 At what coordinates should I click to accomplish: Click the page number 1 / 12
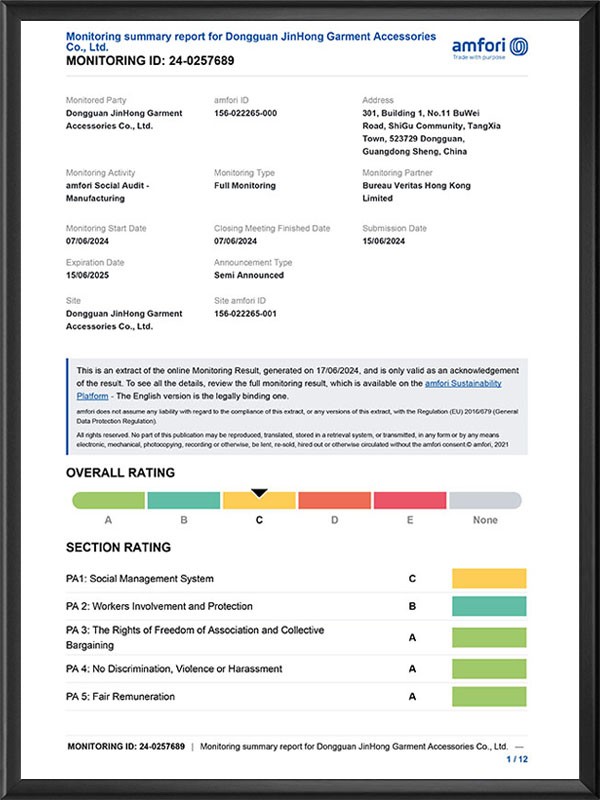click(517, 759)
